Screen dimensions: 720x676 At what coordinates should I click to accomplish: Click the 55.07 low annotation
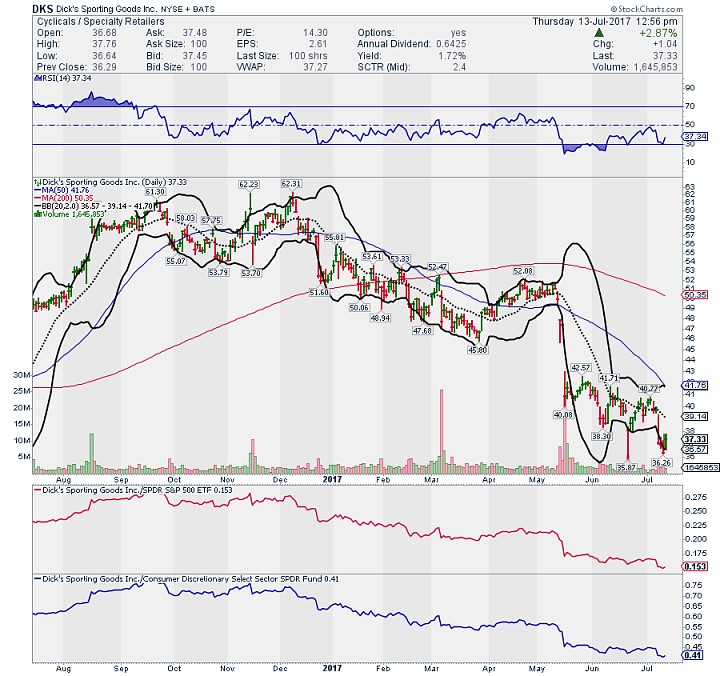coord(176,261)
